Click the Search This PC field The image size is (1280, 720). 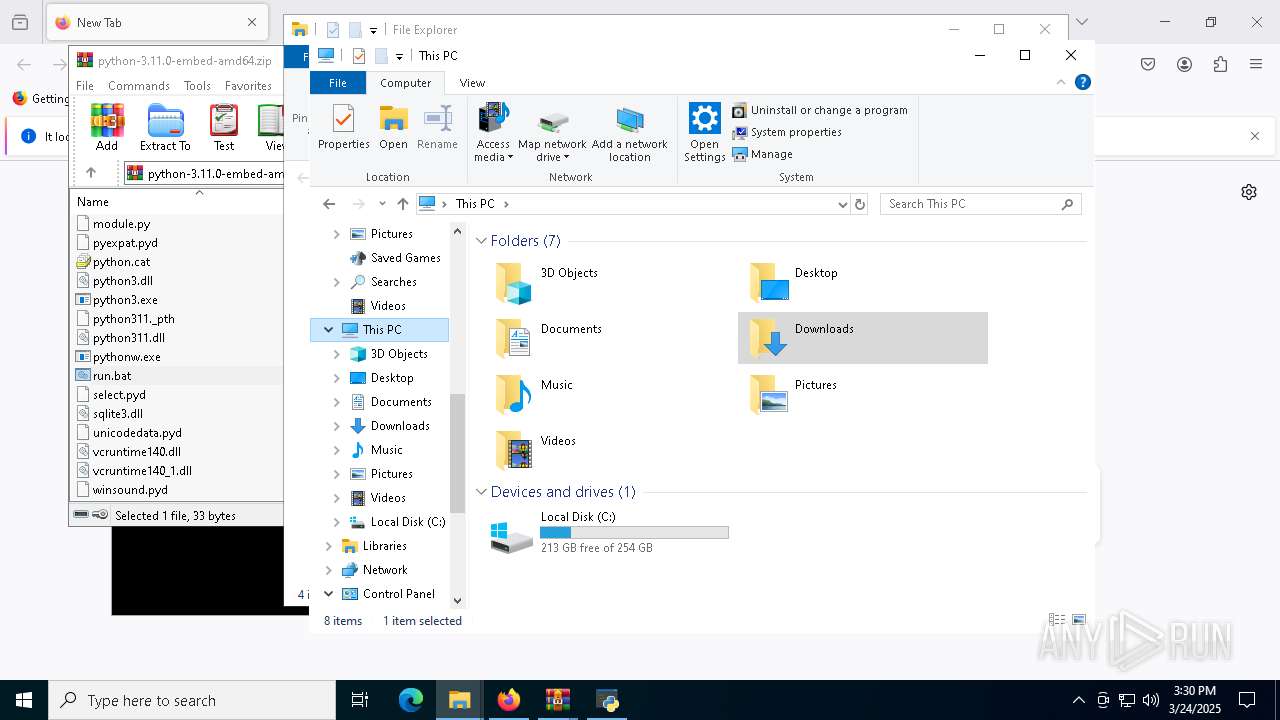tap(980, 204)
